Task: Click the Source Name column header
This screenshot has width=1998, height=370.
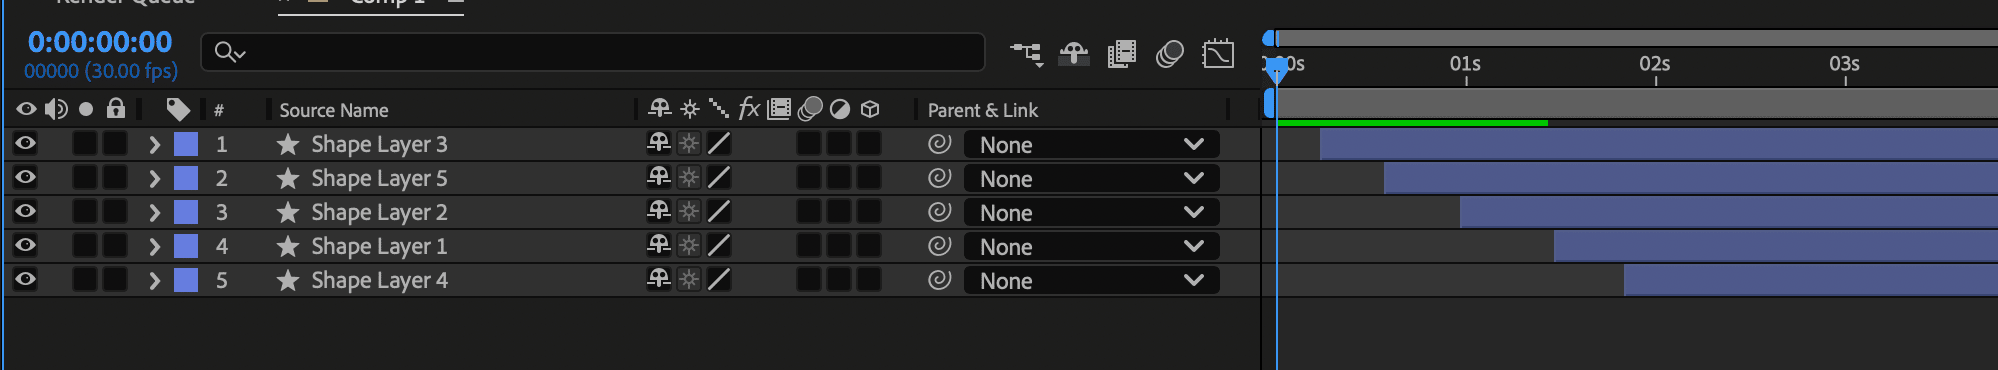Action: click(334, 110)
